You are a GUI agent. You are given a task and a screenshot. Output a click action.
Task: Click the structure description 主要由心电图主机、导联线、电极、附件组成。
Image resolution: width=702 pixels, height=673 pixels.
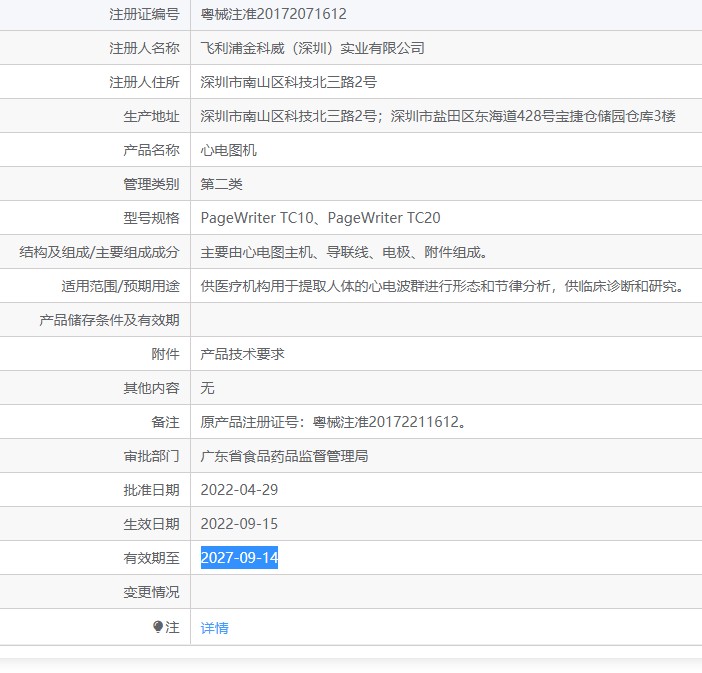pos(344,252)
